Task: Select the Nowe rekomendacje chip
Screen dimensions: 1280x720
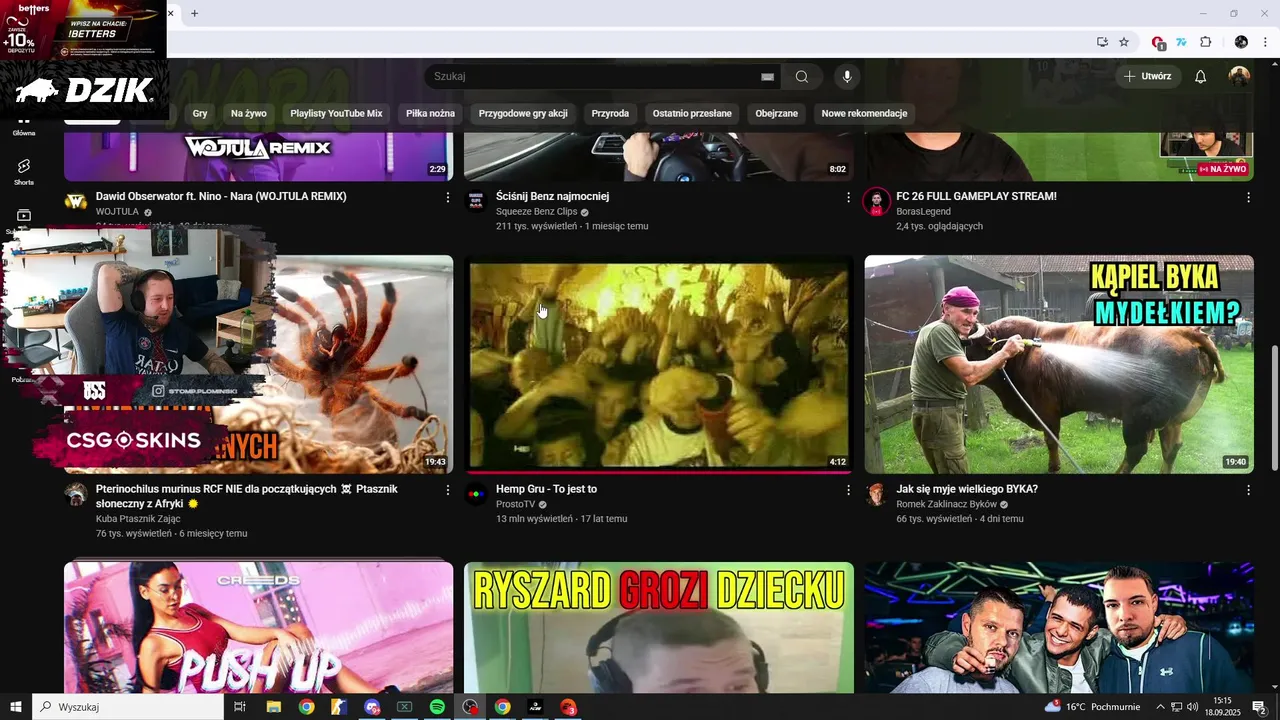Action: coord(864,114)
